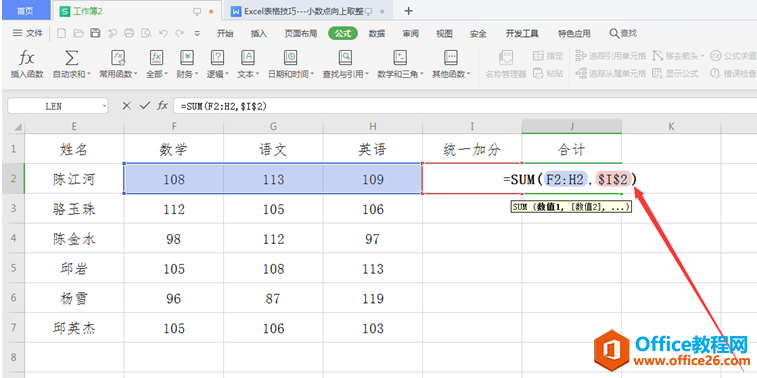Click the cell with value 119

pyautogui.click(x=373, y=298)
